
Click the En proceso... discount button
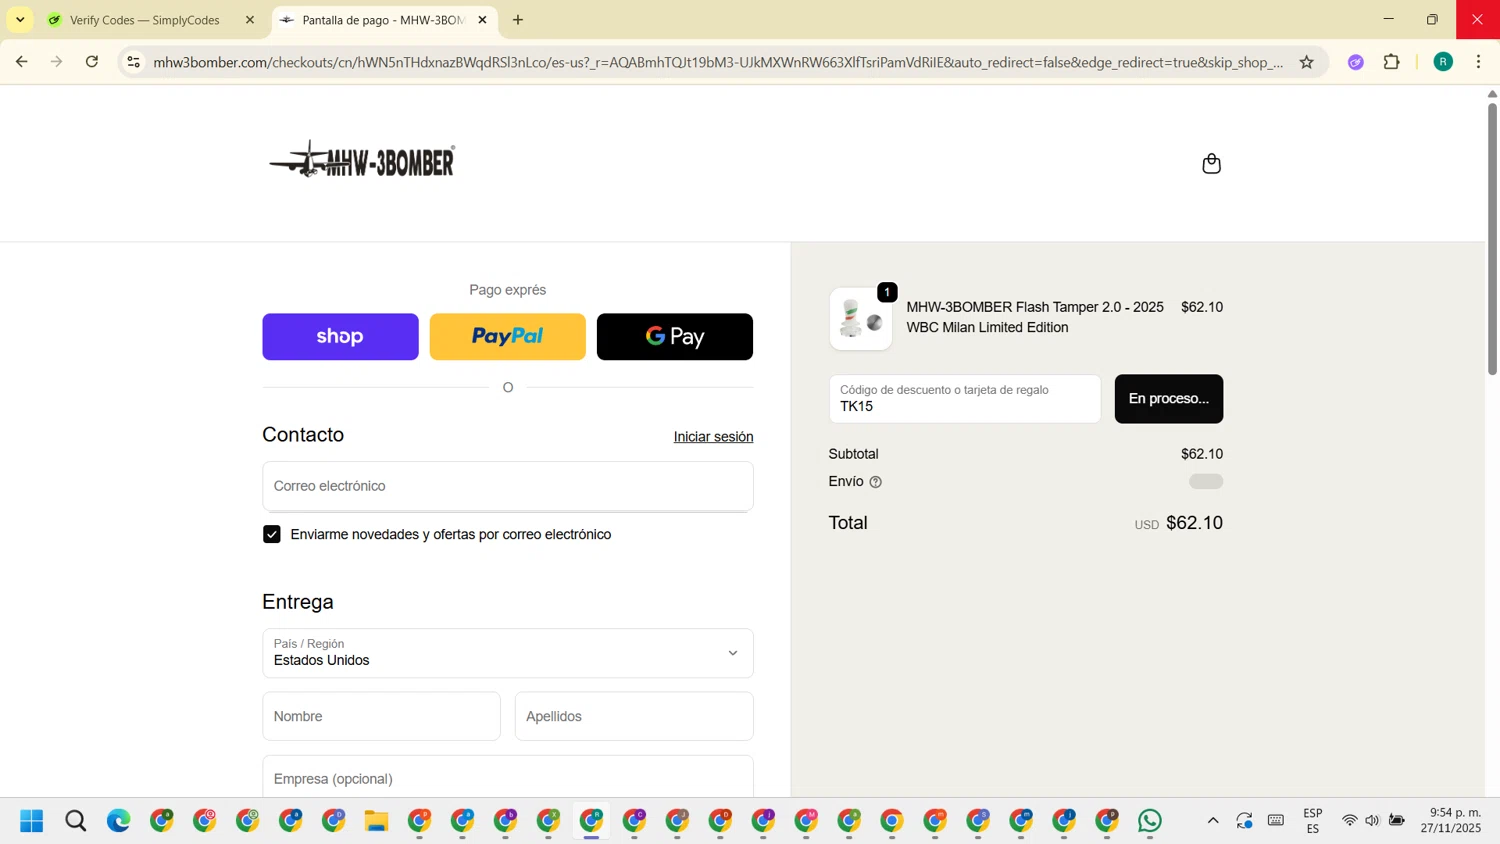(1169, 399)
